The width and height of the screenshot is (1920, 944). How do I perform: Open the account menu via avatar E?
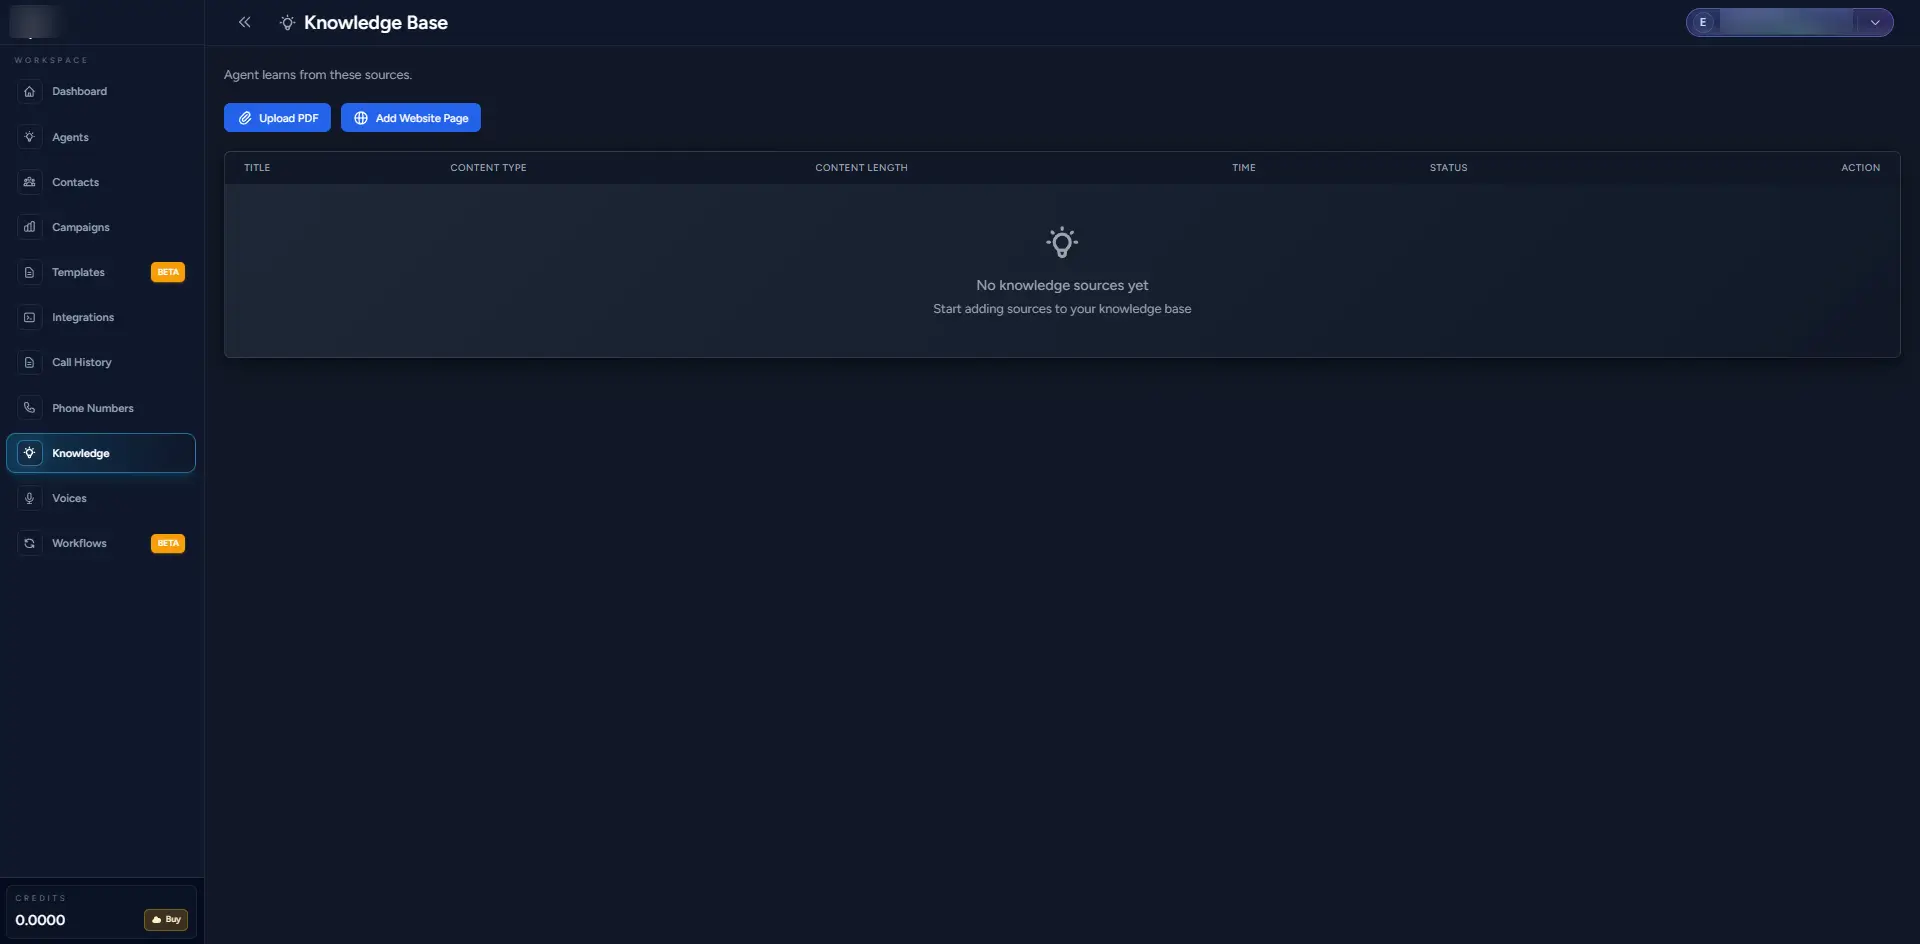[1703, 22]
